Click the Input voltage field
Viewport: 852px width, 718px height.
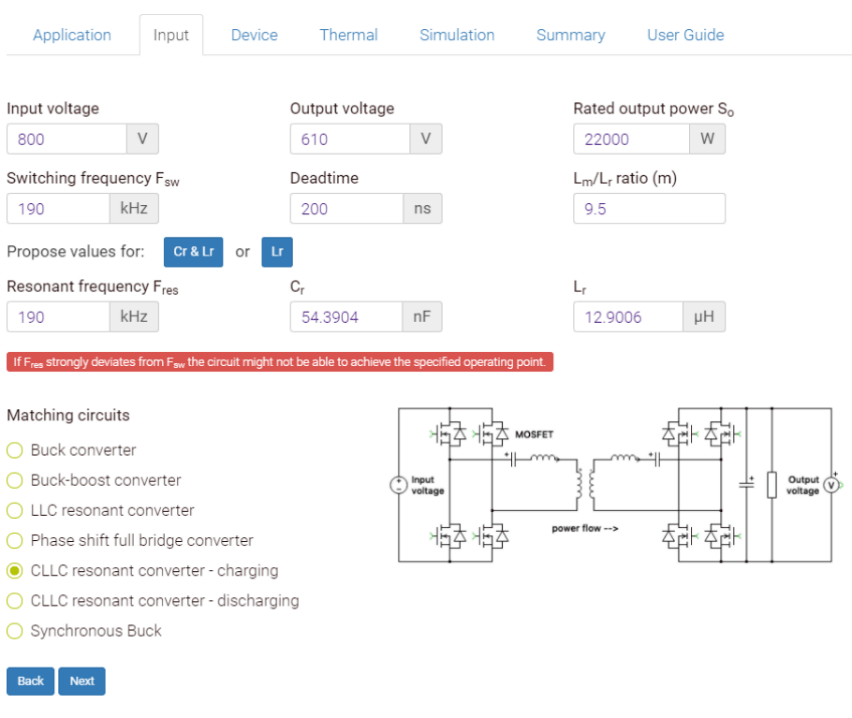click(x=60, y=138)
